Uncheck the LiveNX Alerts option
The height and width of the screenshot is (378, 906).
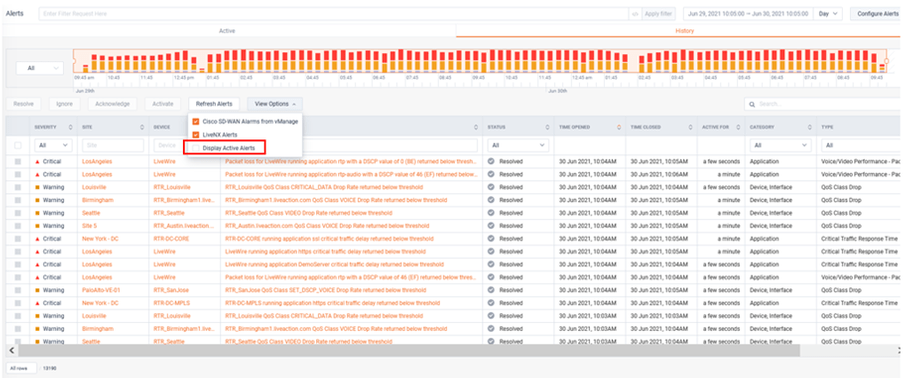[x=196, y=135]
